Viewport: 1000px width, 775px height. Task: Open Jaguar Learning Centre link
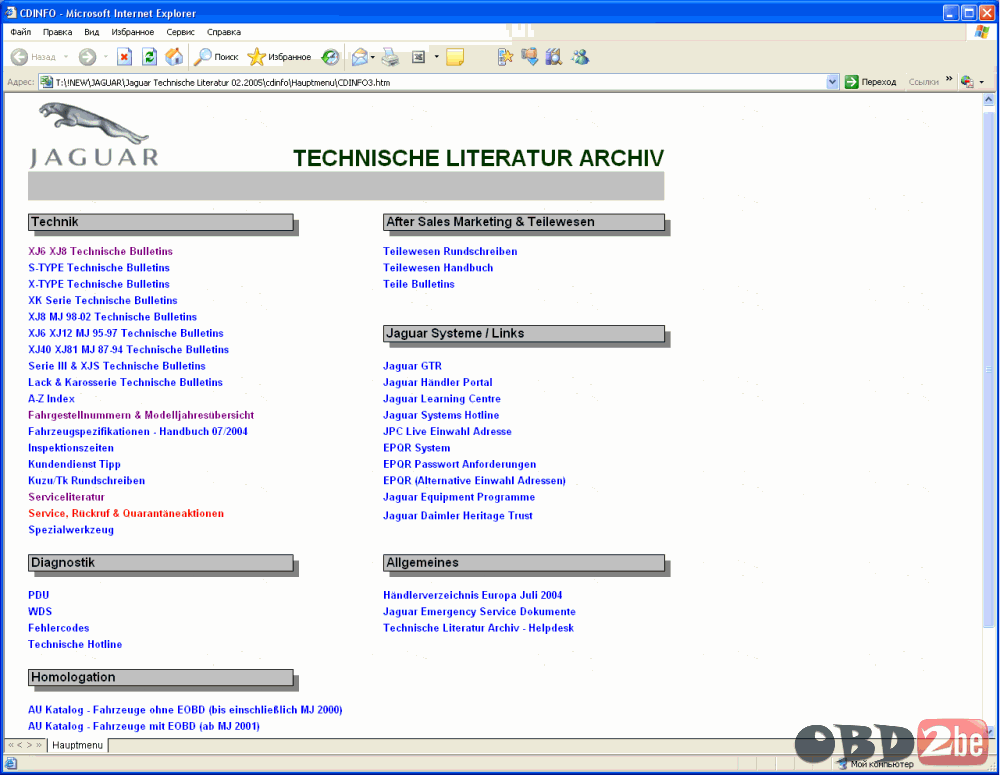(x=442, y=399)
